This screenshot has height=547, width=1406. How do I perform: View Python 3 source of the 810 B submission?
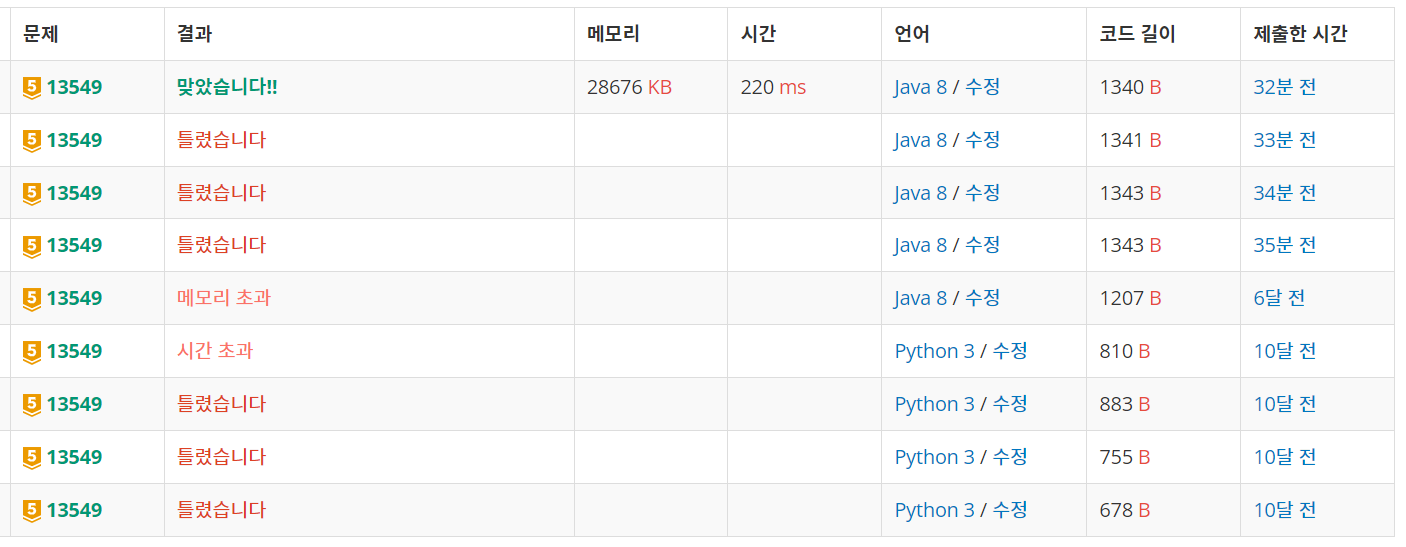(934, 351)
